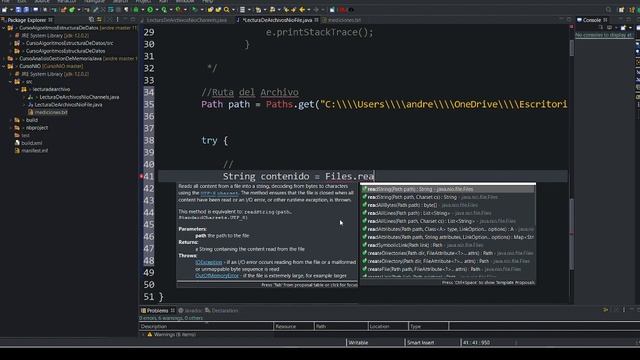Screen dimensions: 640x360
Task: Click the Open Console icon in Console toolbar
Action: pos(623,27)
